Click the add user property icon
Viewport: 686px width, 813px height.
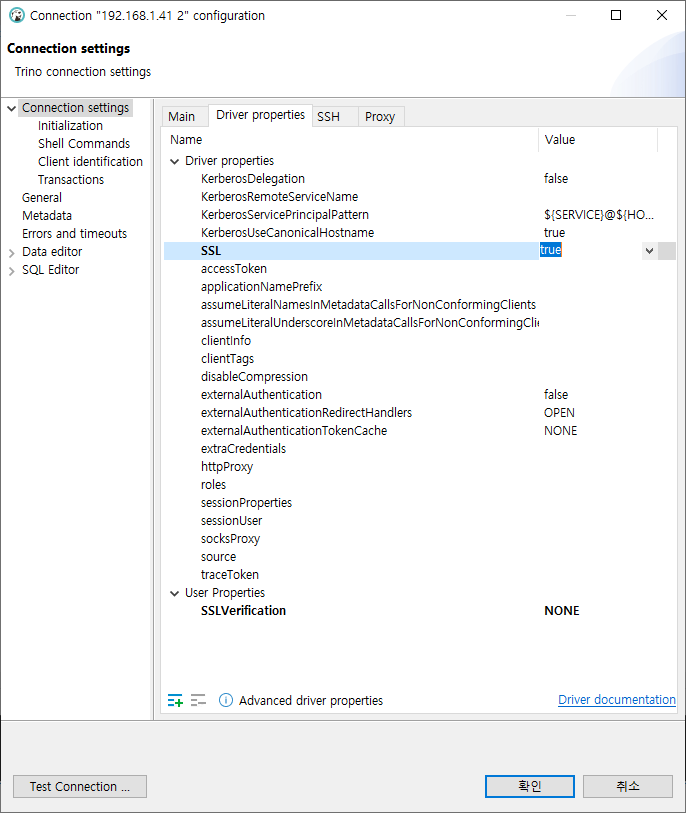[175, 700]
